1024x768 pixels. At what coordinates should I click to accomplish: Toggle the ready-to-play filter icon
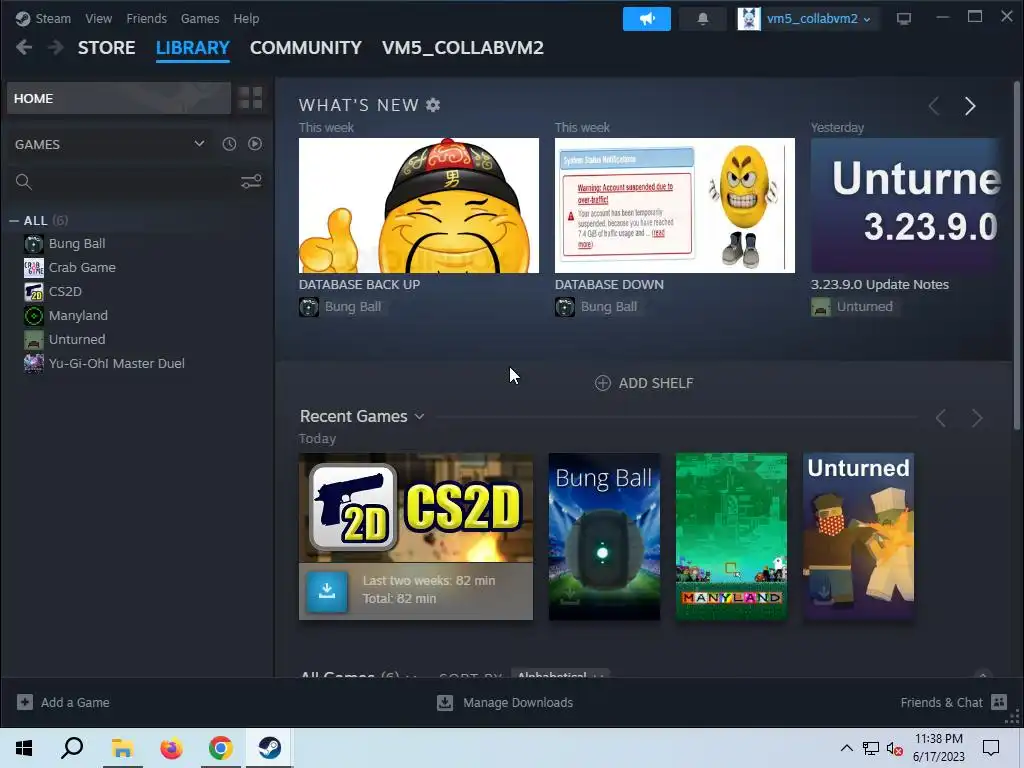[x=255, y=144]
